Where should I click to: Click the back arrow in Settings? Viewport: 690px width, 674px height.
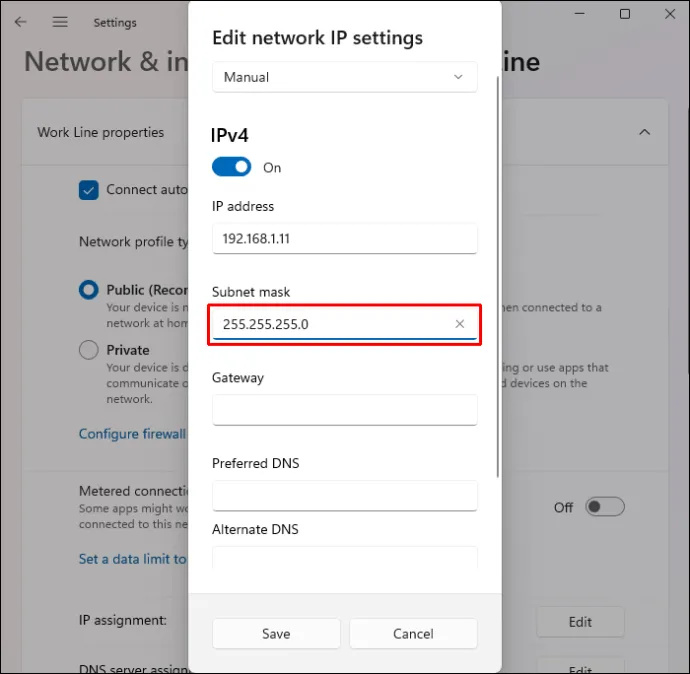pos(20,22)
